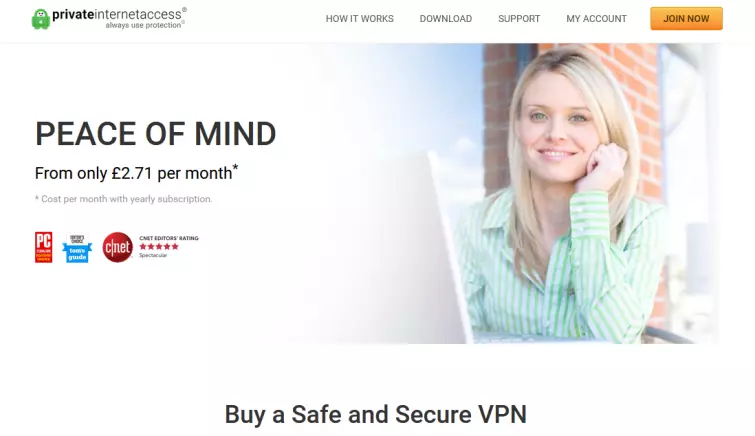Screen dimensions: 755x436
Task: Click the yearly subscription cost footnote
Action: point(123,199)
